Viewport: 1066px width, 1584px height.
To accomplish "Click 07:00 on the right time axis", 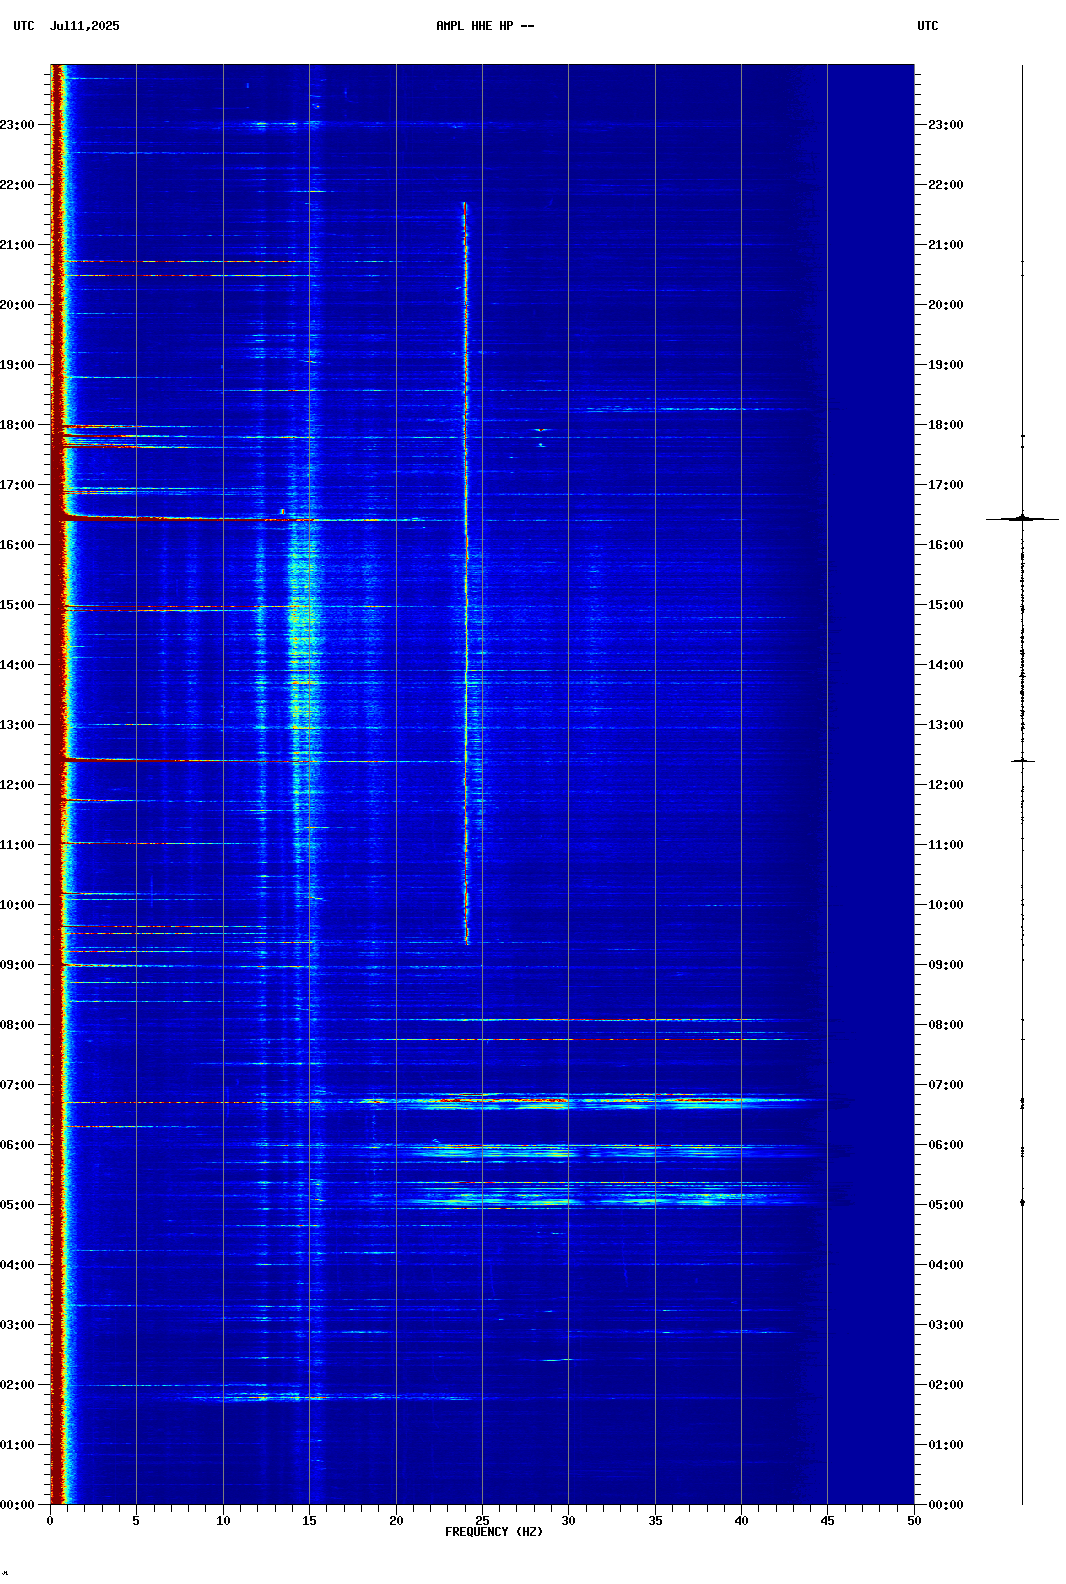I will tap(946, 1085).
